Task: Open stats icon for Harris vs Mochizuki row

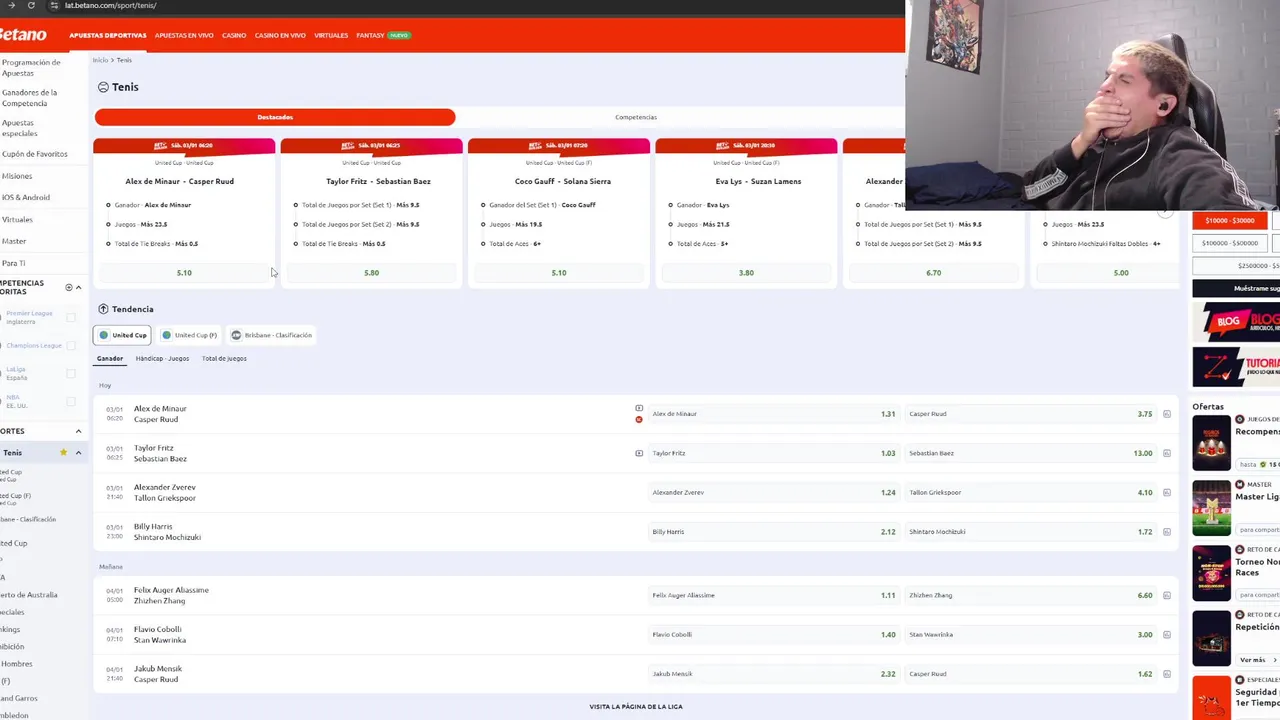Action: 1166,532
